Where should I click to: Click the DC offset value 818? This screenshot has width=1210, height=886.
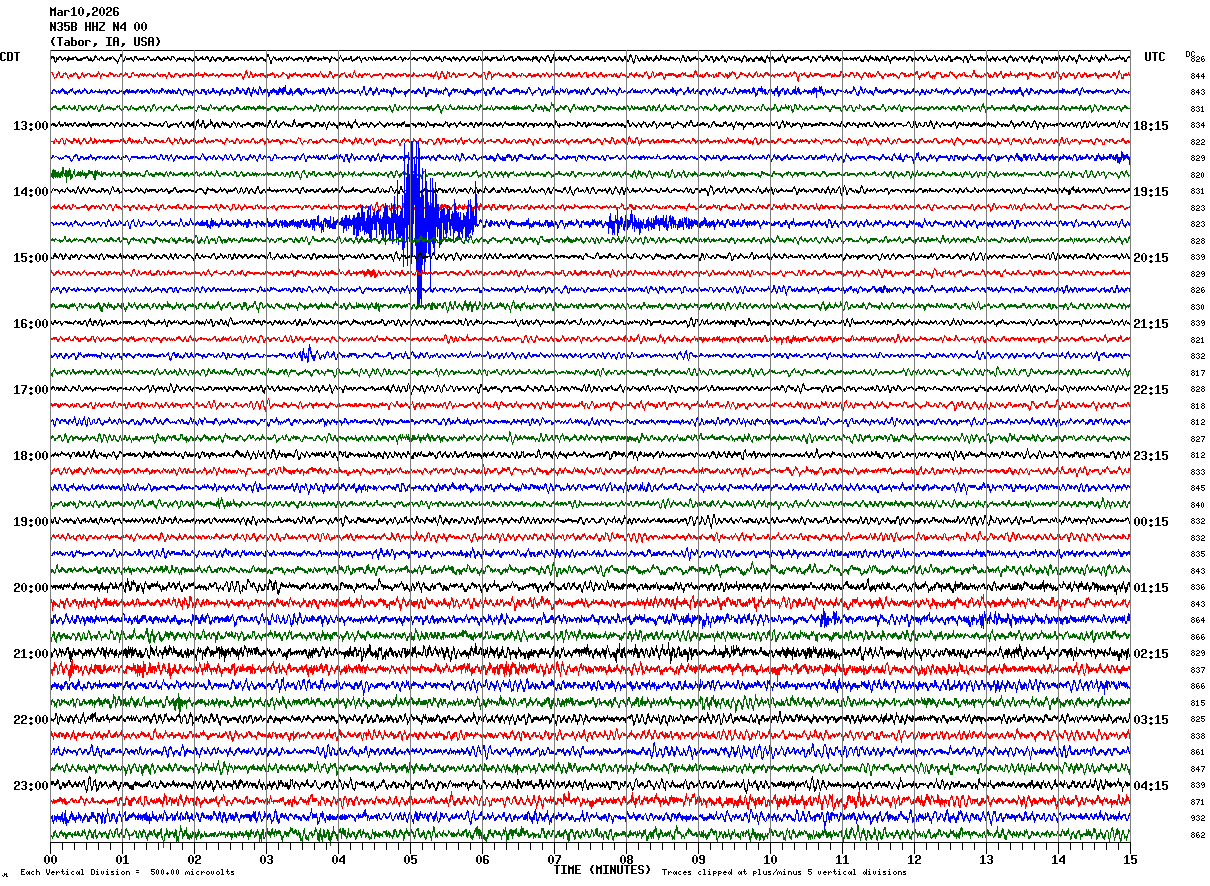click(1197, 406)
